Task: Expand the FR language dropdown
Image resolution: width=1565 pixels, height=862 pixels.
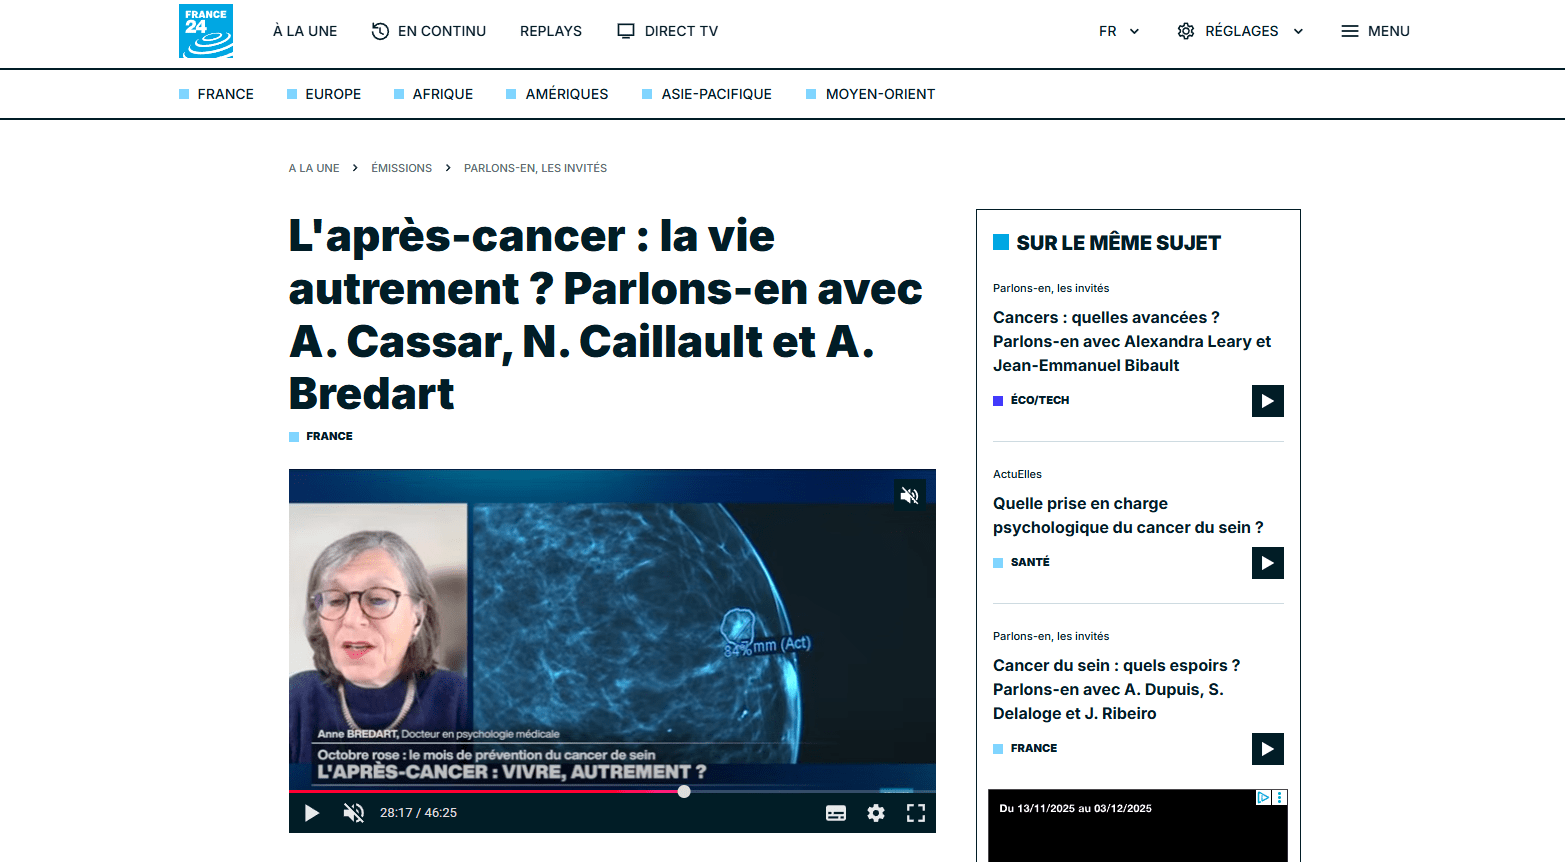Action: click(1119, 31)
